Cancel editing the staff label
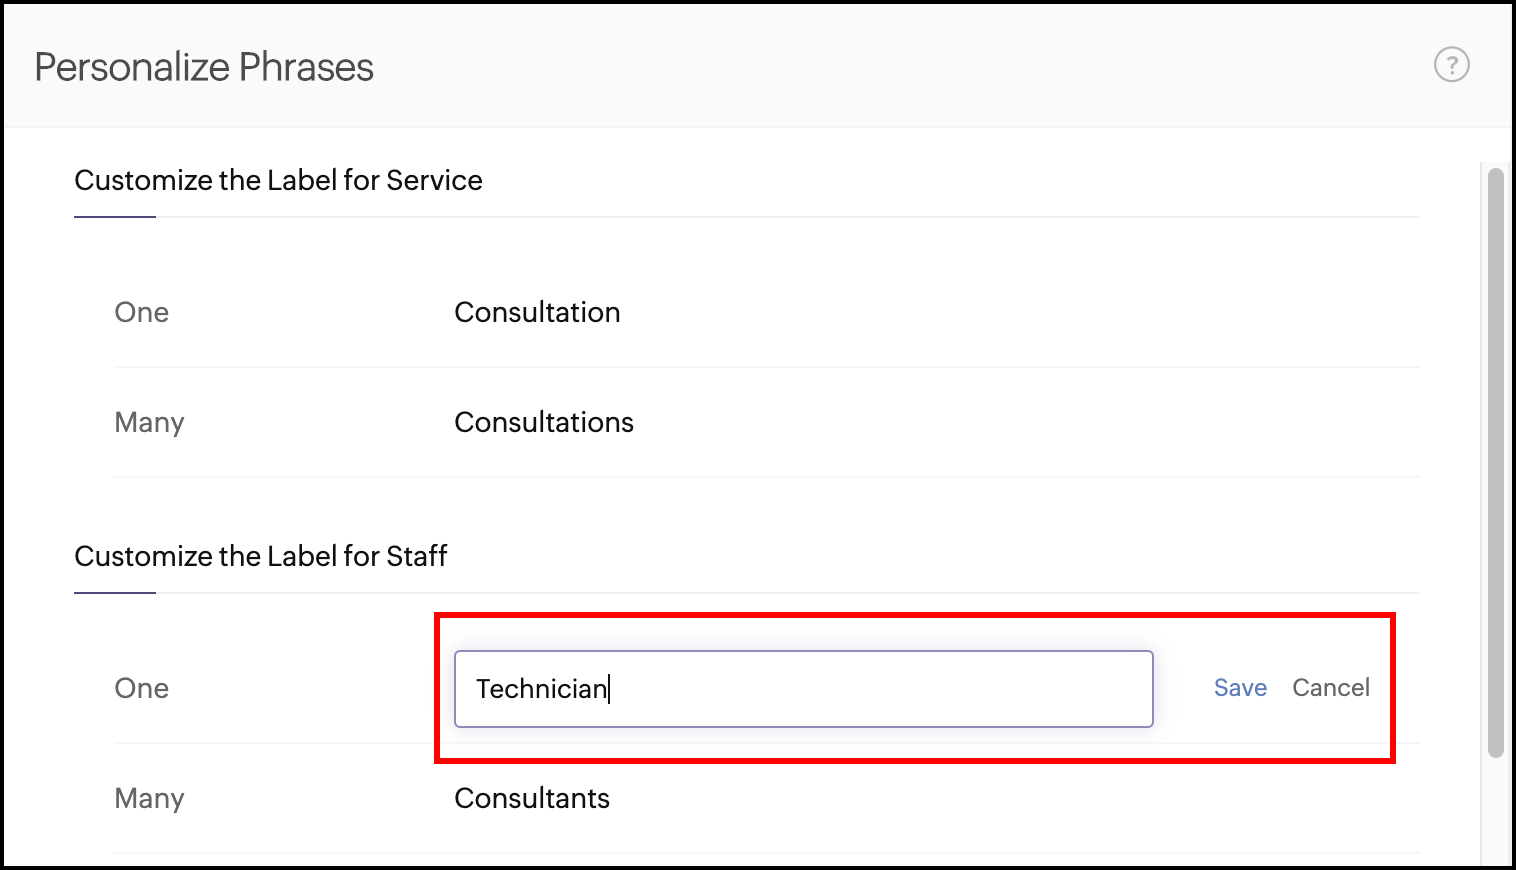The height and width of the screenshot is (870, 1516). pyautogui.click(x=1330, y=688)
